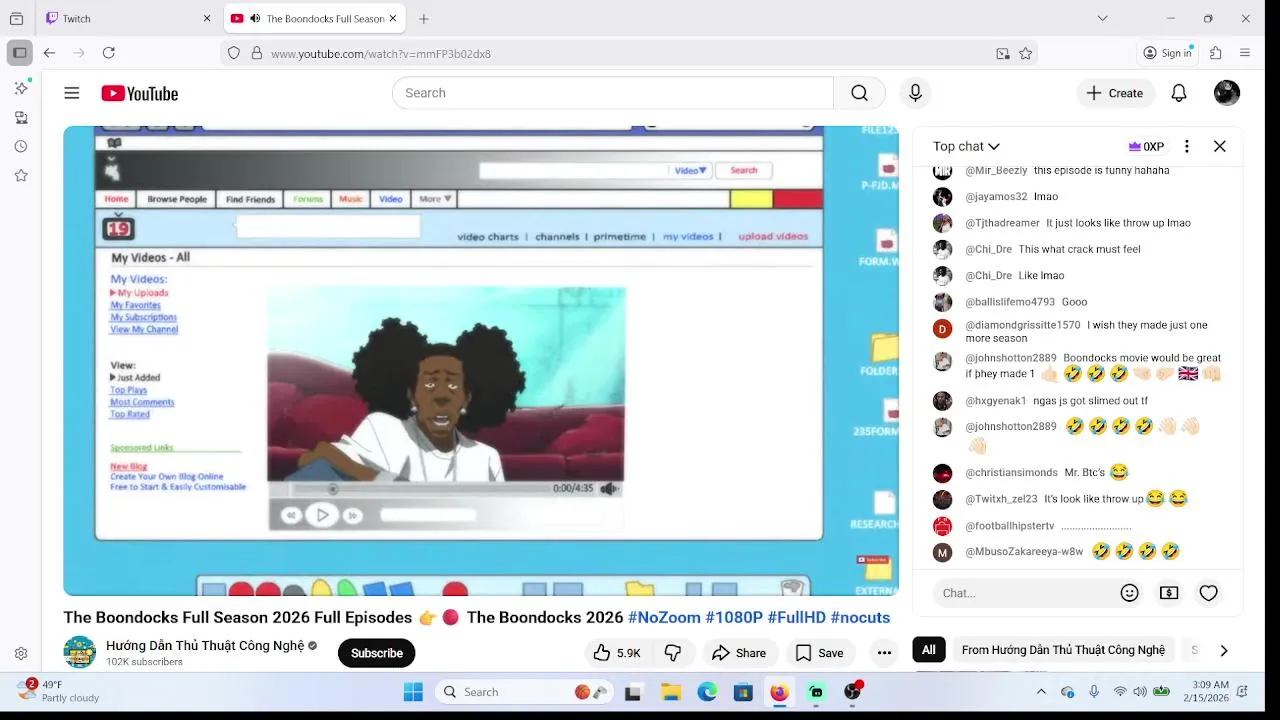Open the live chat more options menu
1280x720 pixels.
1187,146
